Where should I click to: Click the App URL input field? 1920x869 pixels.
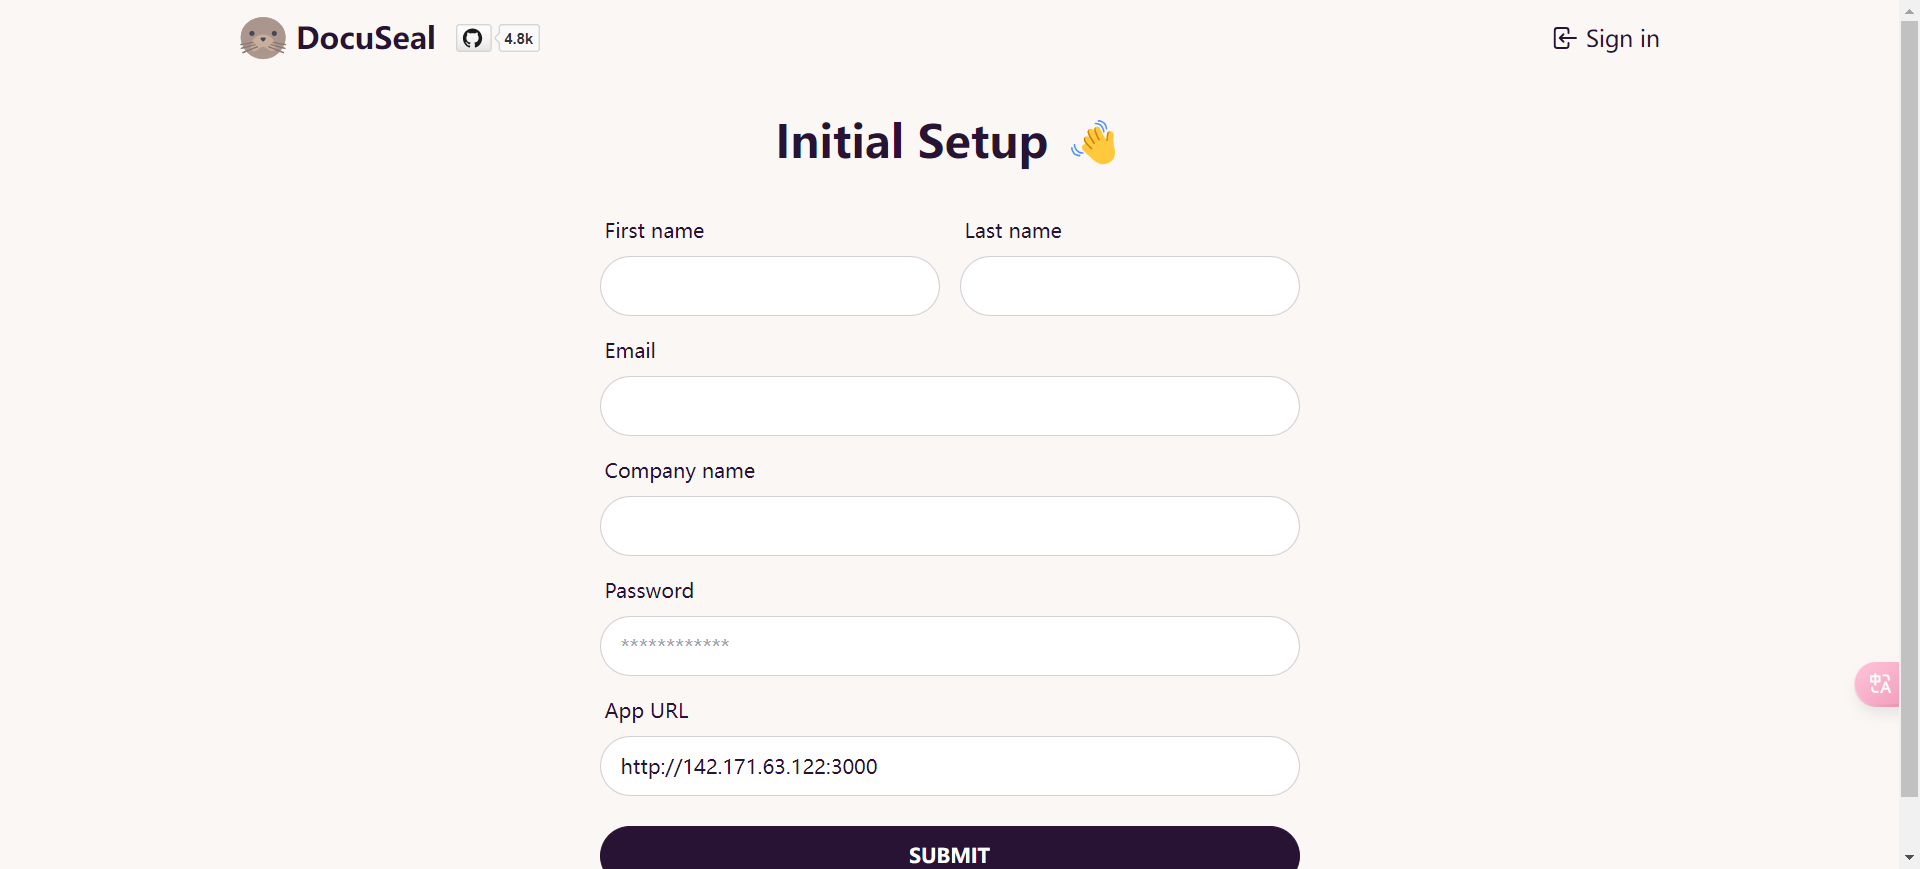949,766
